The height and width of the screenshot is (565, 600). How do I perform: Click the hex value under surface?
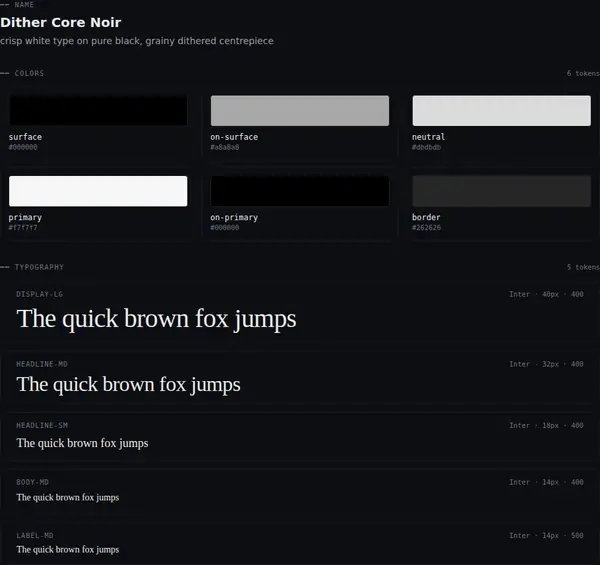point(23,147)
